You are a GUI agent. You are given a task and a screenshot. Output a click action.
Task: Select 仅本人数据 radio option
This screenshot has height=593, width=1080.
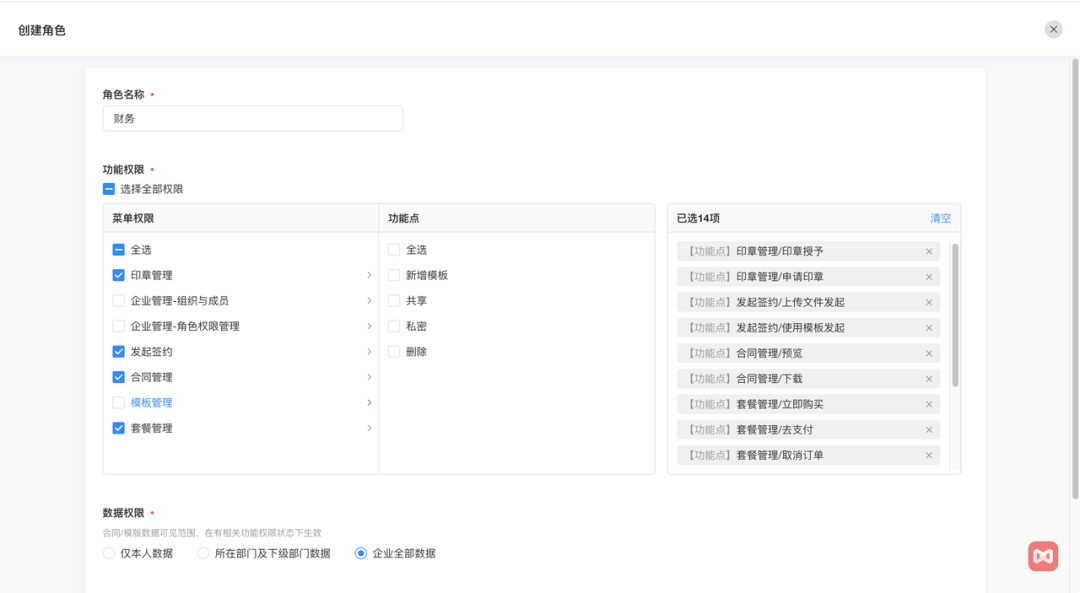pos(109,553)
